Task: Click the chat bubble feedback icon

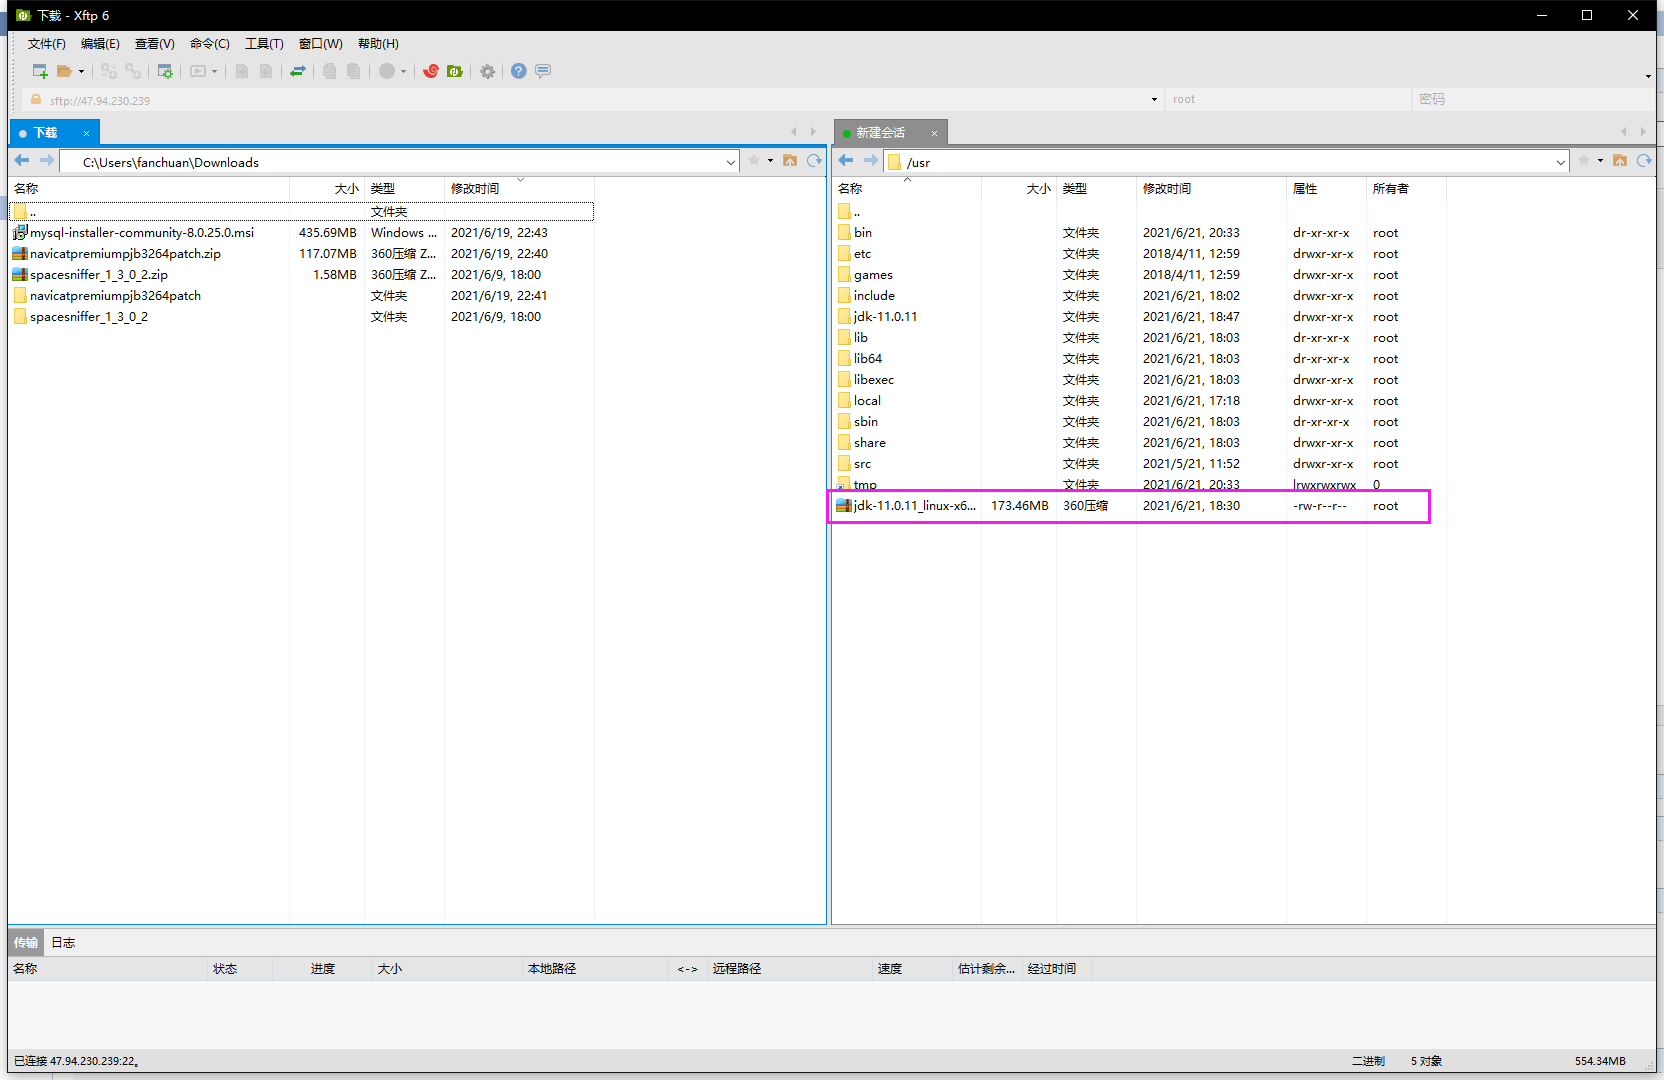Action: click(543, 71)
